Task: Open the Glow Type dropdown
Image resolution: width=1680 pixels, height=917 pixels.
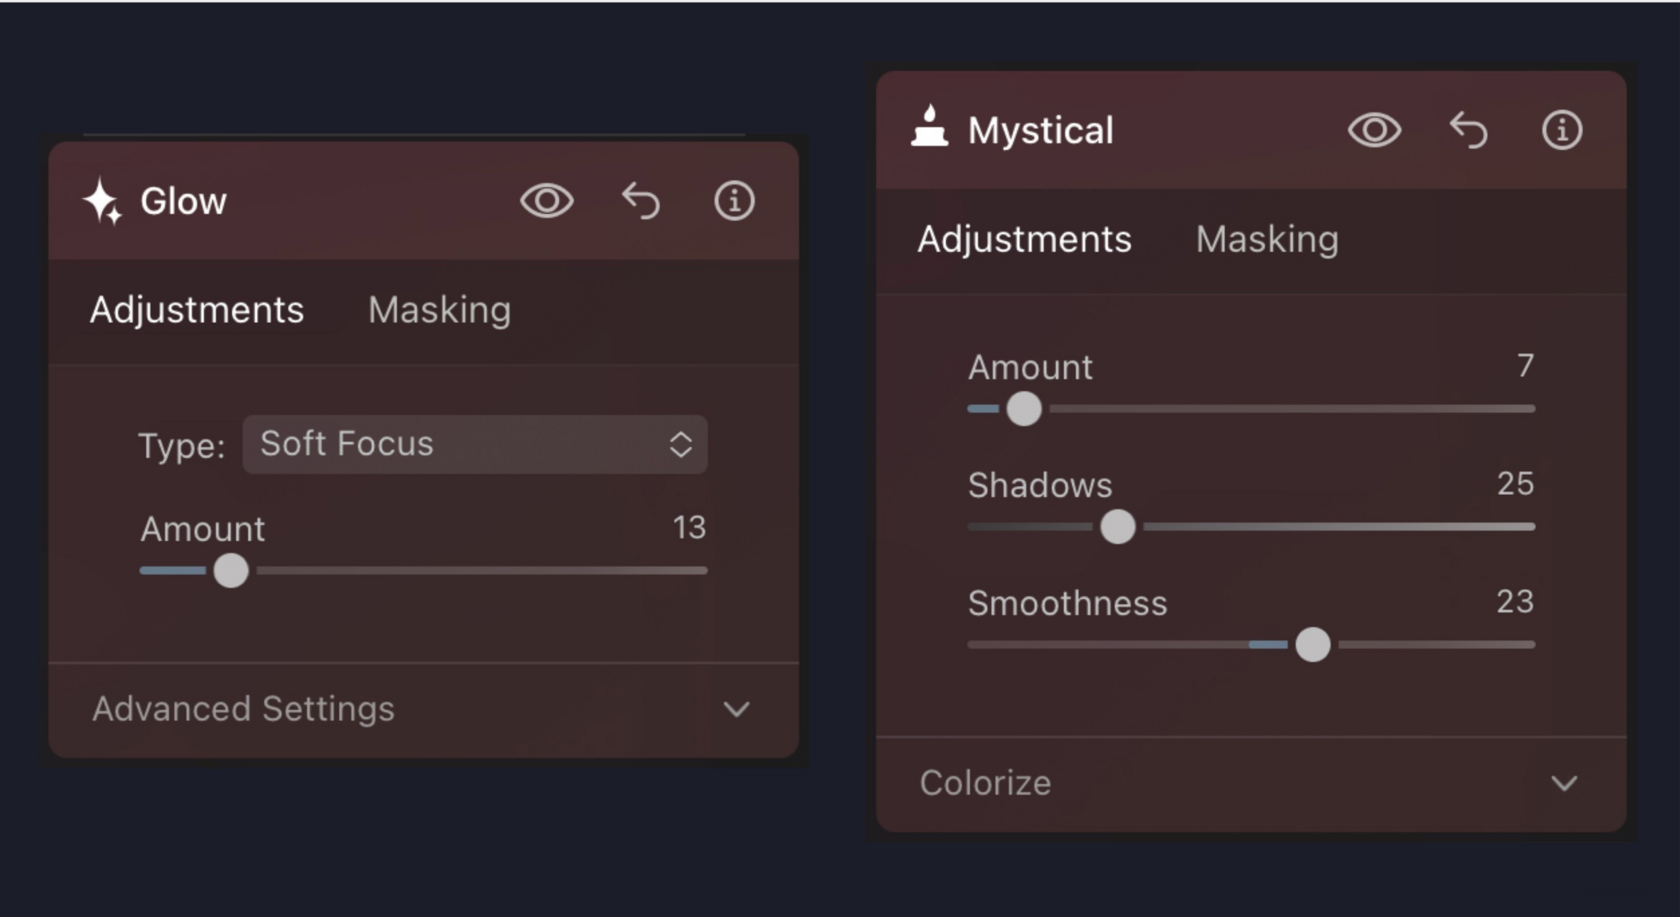Action: pos(475,444)
